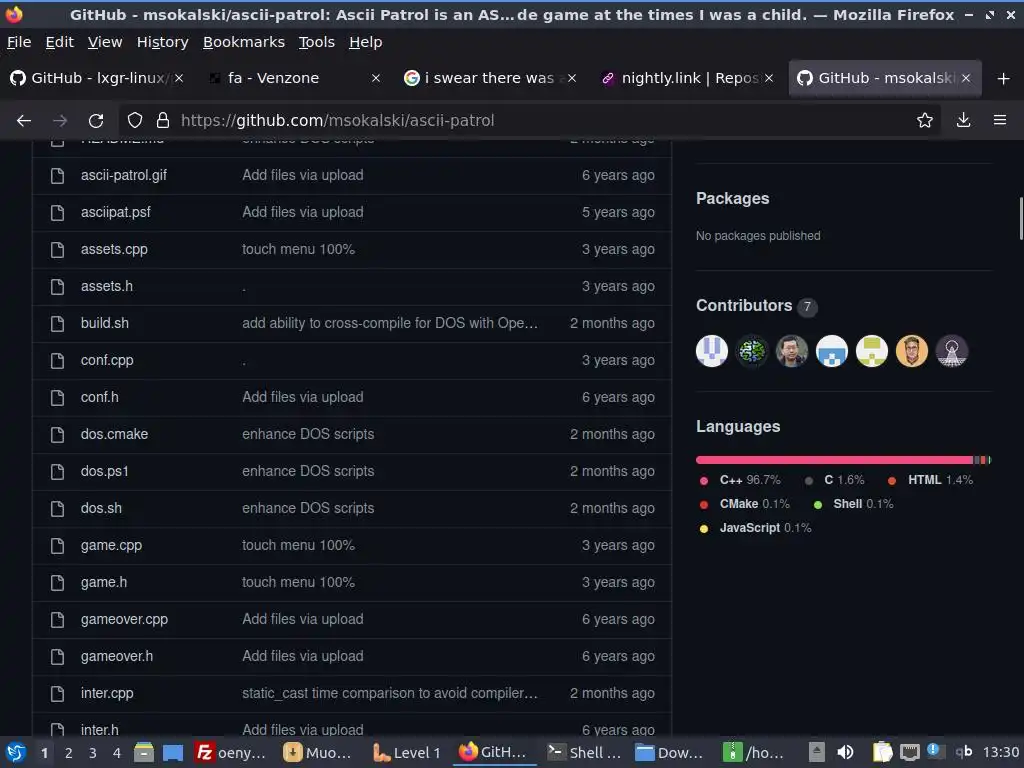This screenshot has height=768, width=1024.
Task: Open the second contributor avatar with green pattern
Action: [x=752, y=351]
